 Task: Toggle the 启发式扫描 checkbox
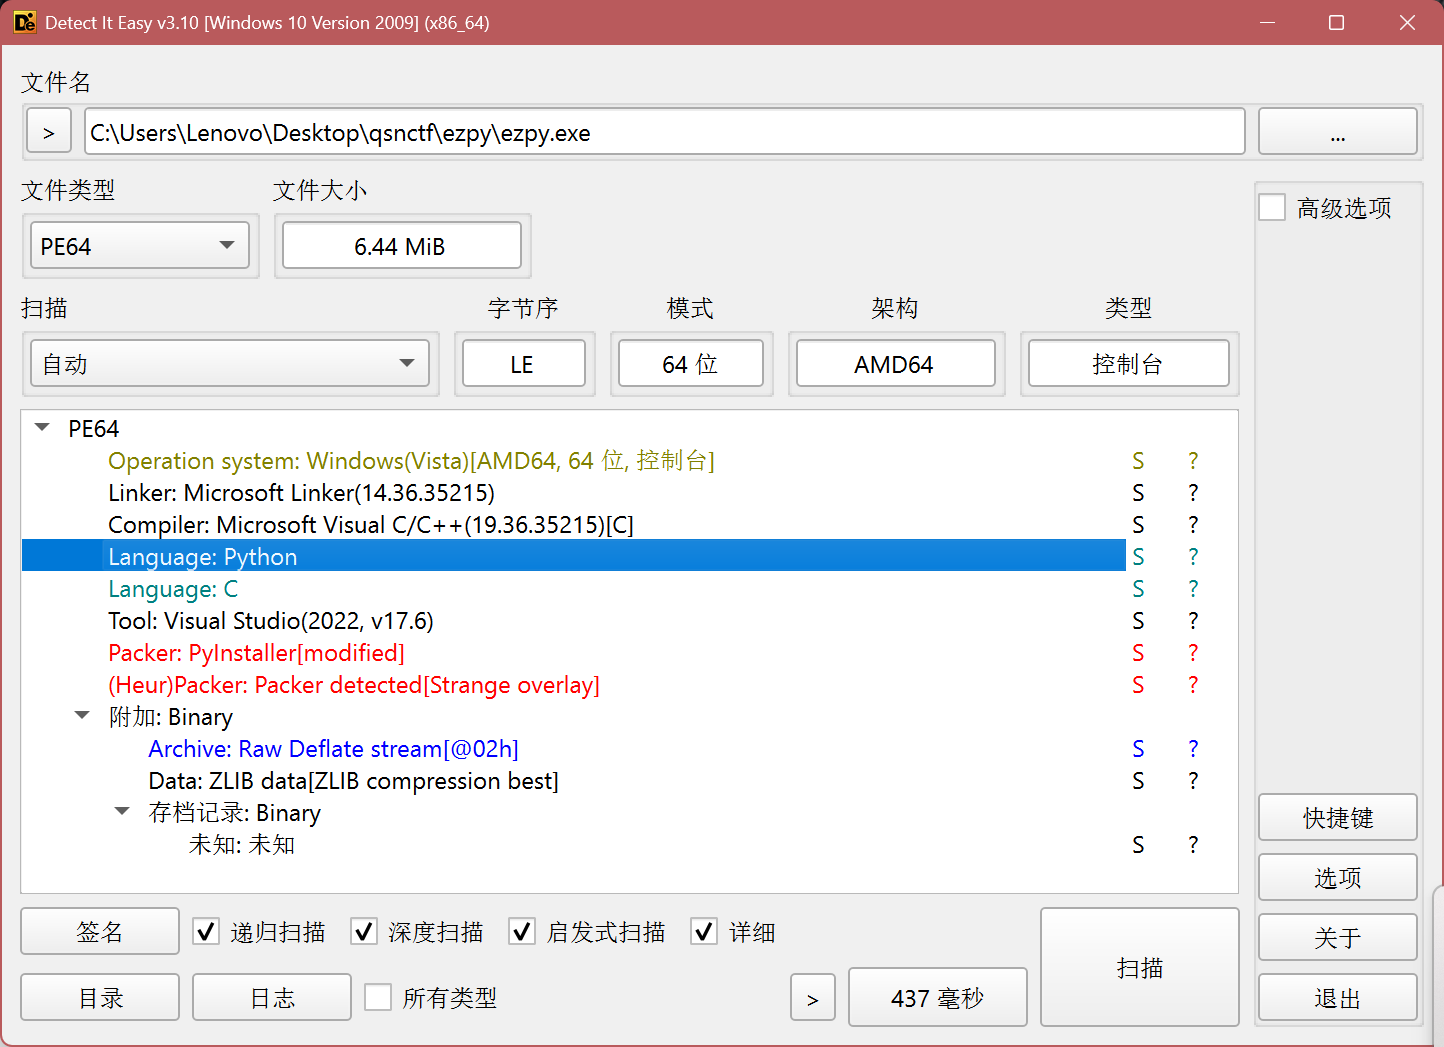[x=522, y=932]
